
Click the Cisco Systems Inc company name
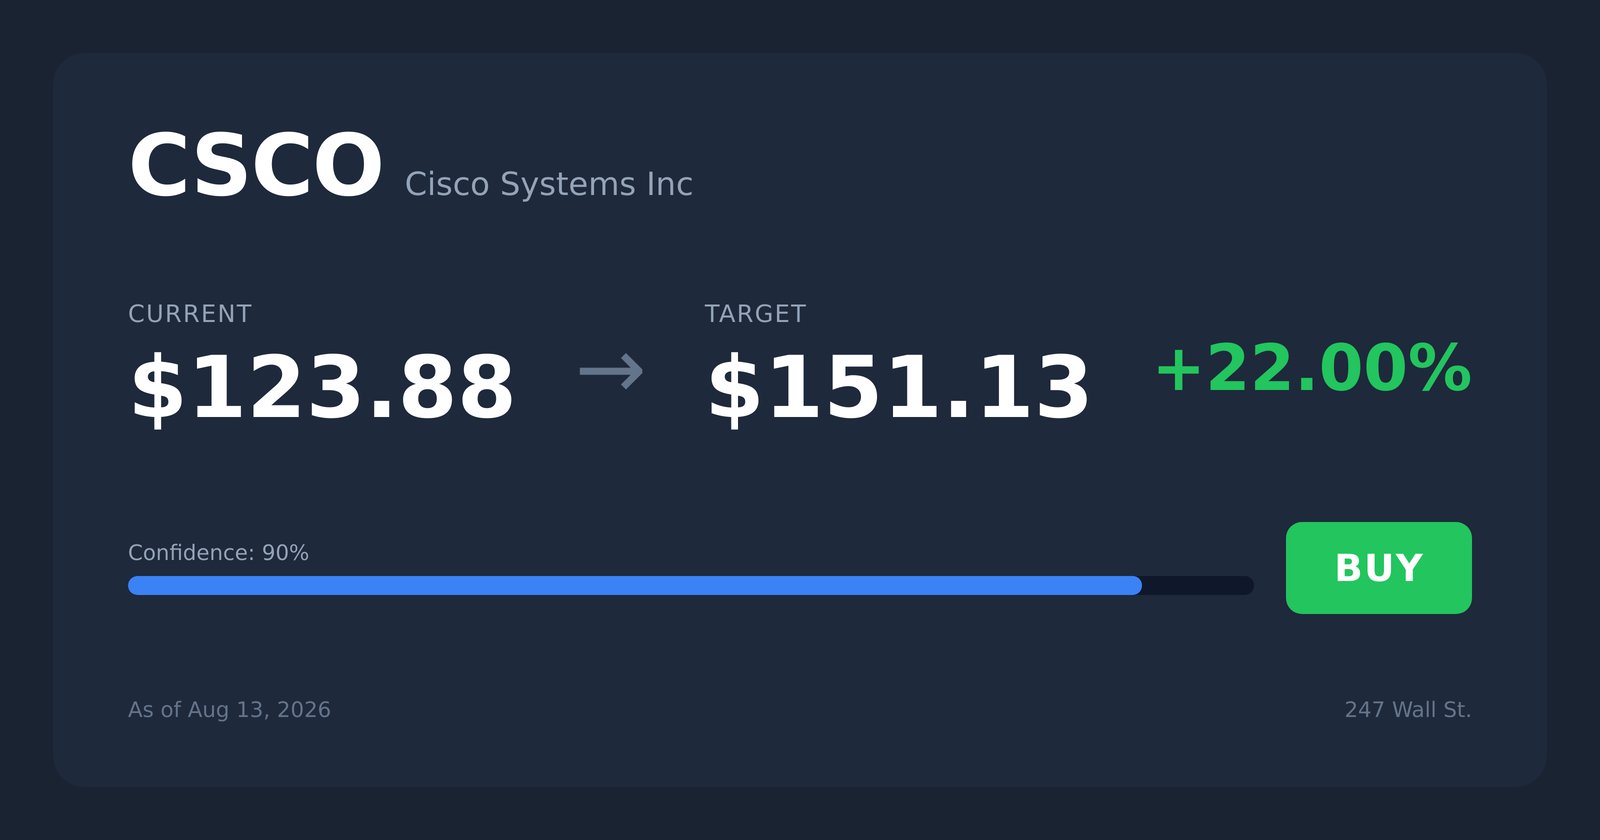(548, 184)
